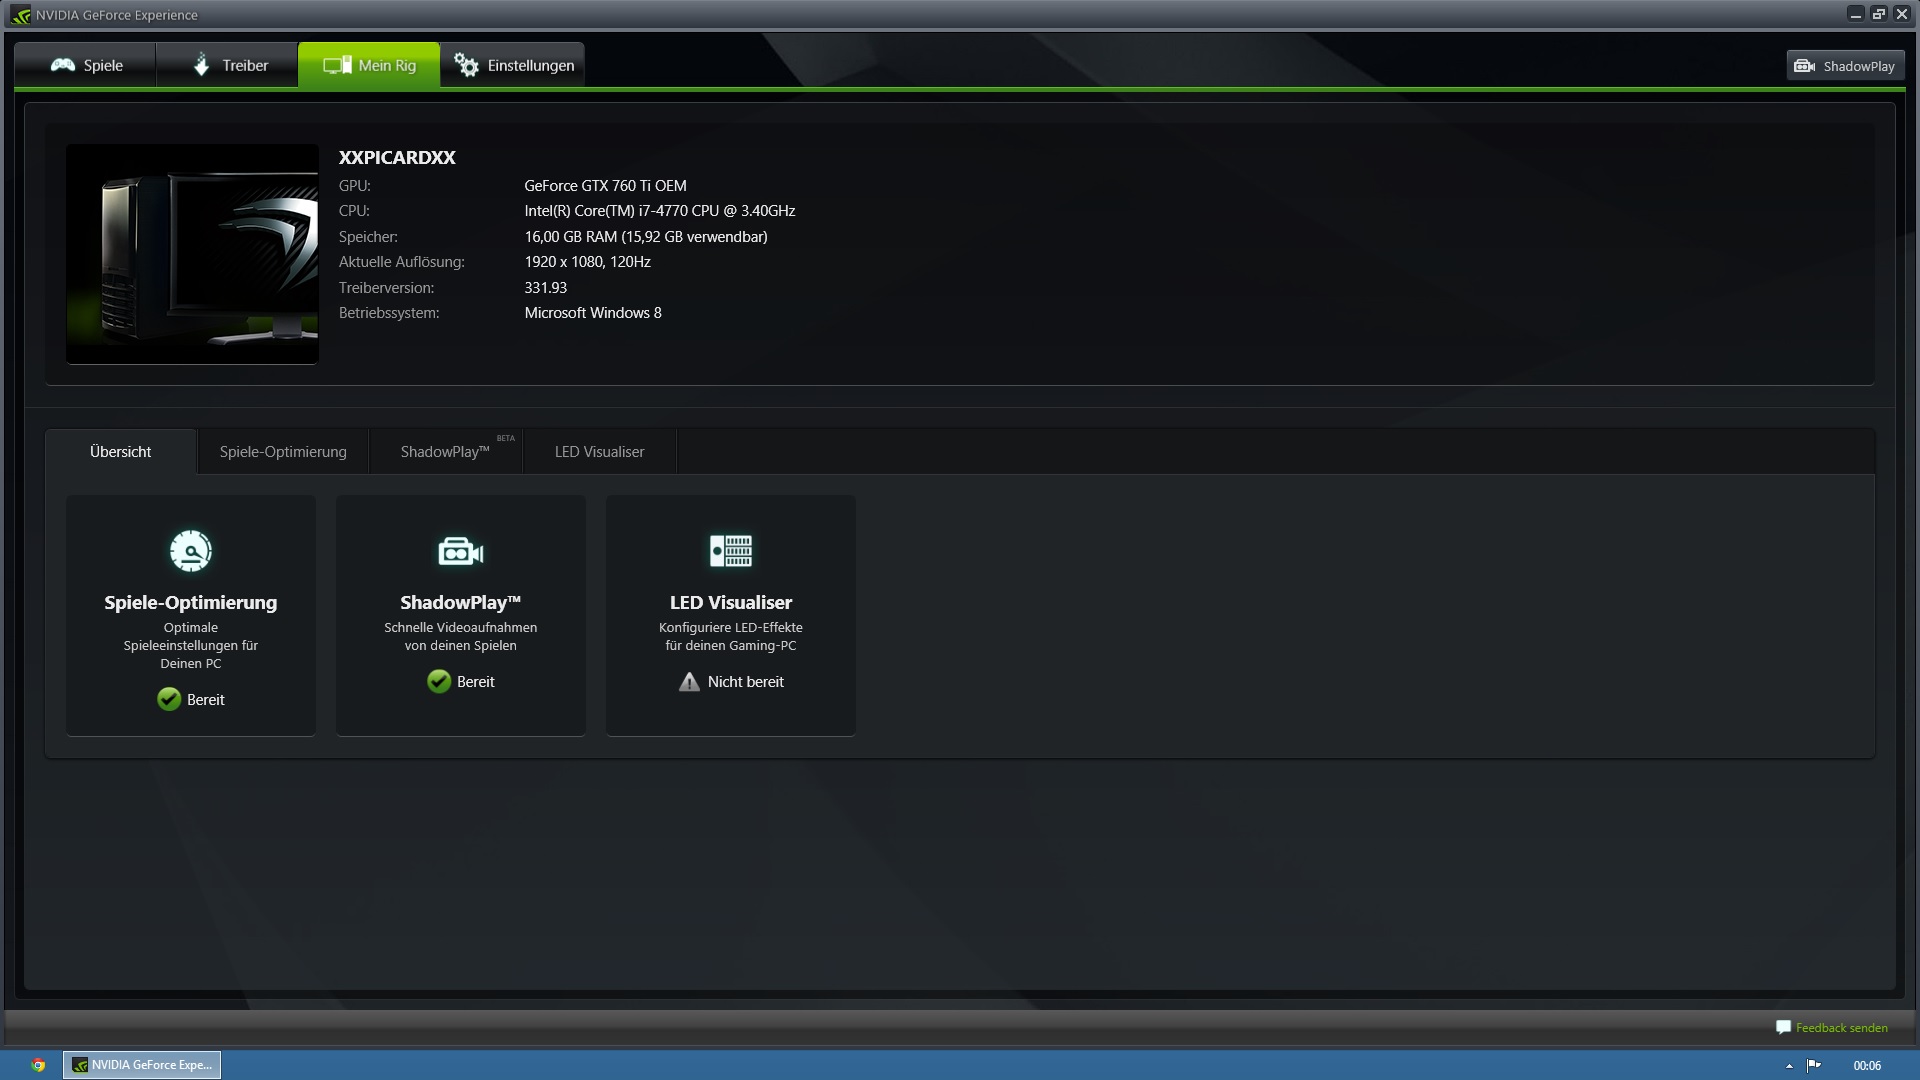The width and height of the screenshot is (1920, 1080).
Task: Open the Spiele tab
Action: coord(86,65)
